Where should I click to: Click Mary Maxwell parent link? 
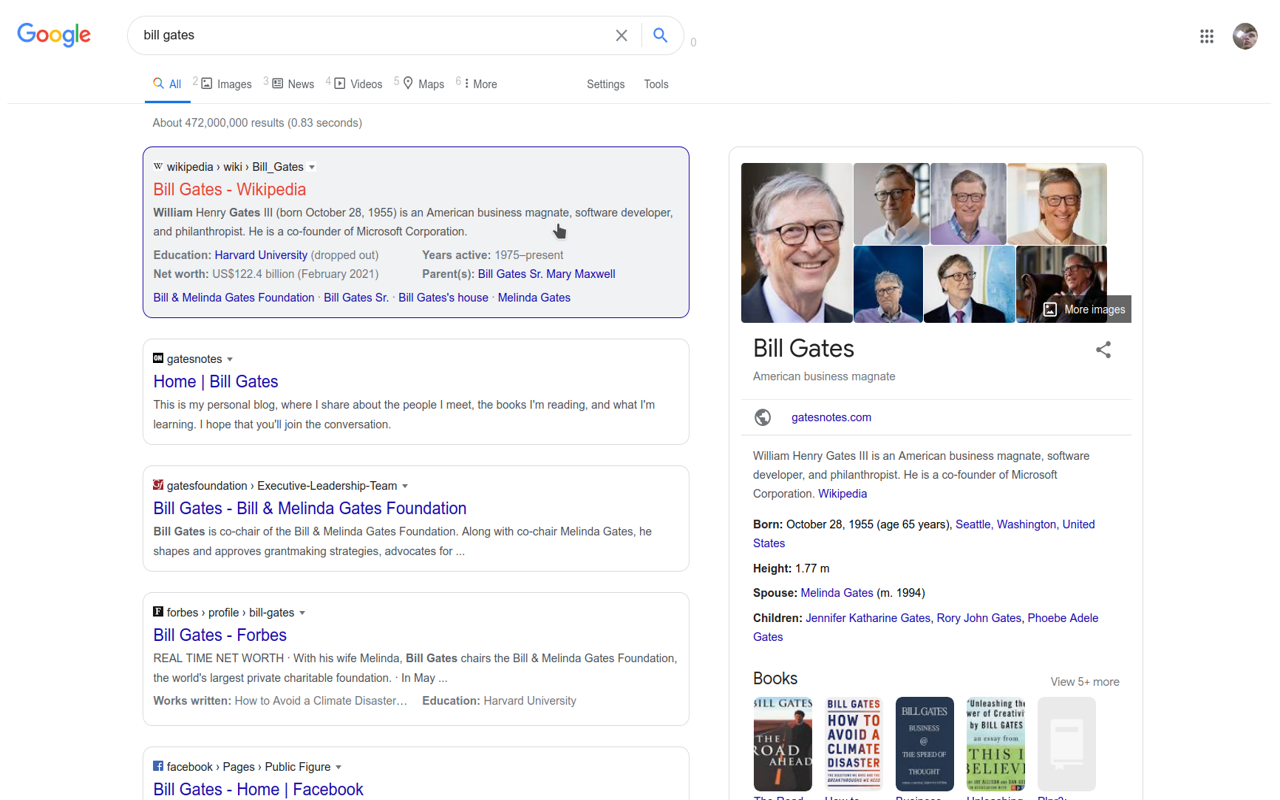[581, 274]
